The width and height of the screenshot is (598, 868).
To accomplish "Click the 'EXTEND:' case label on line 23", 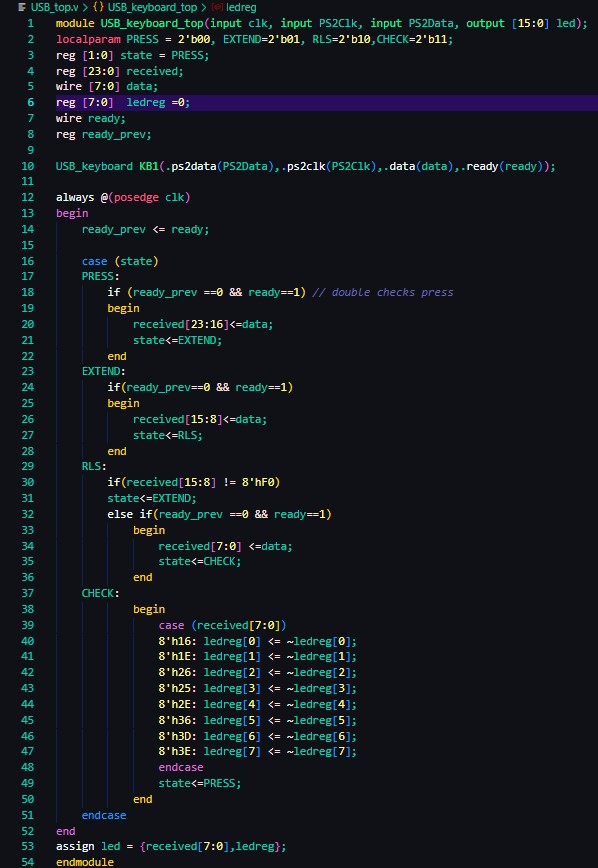I will point(104,371).
